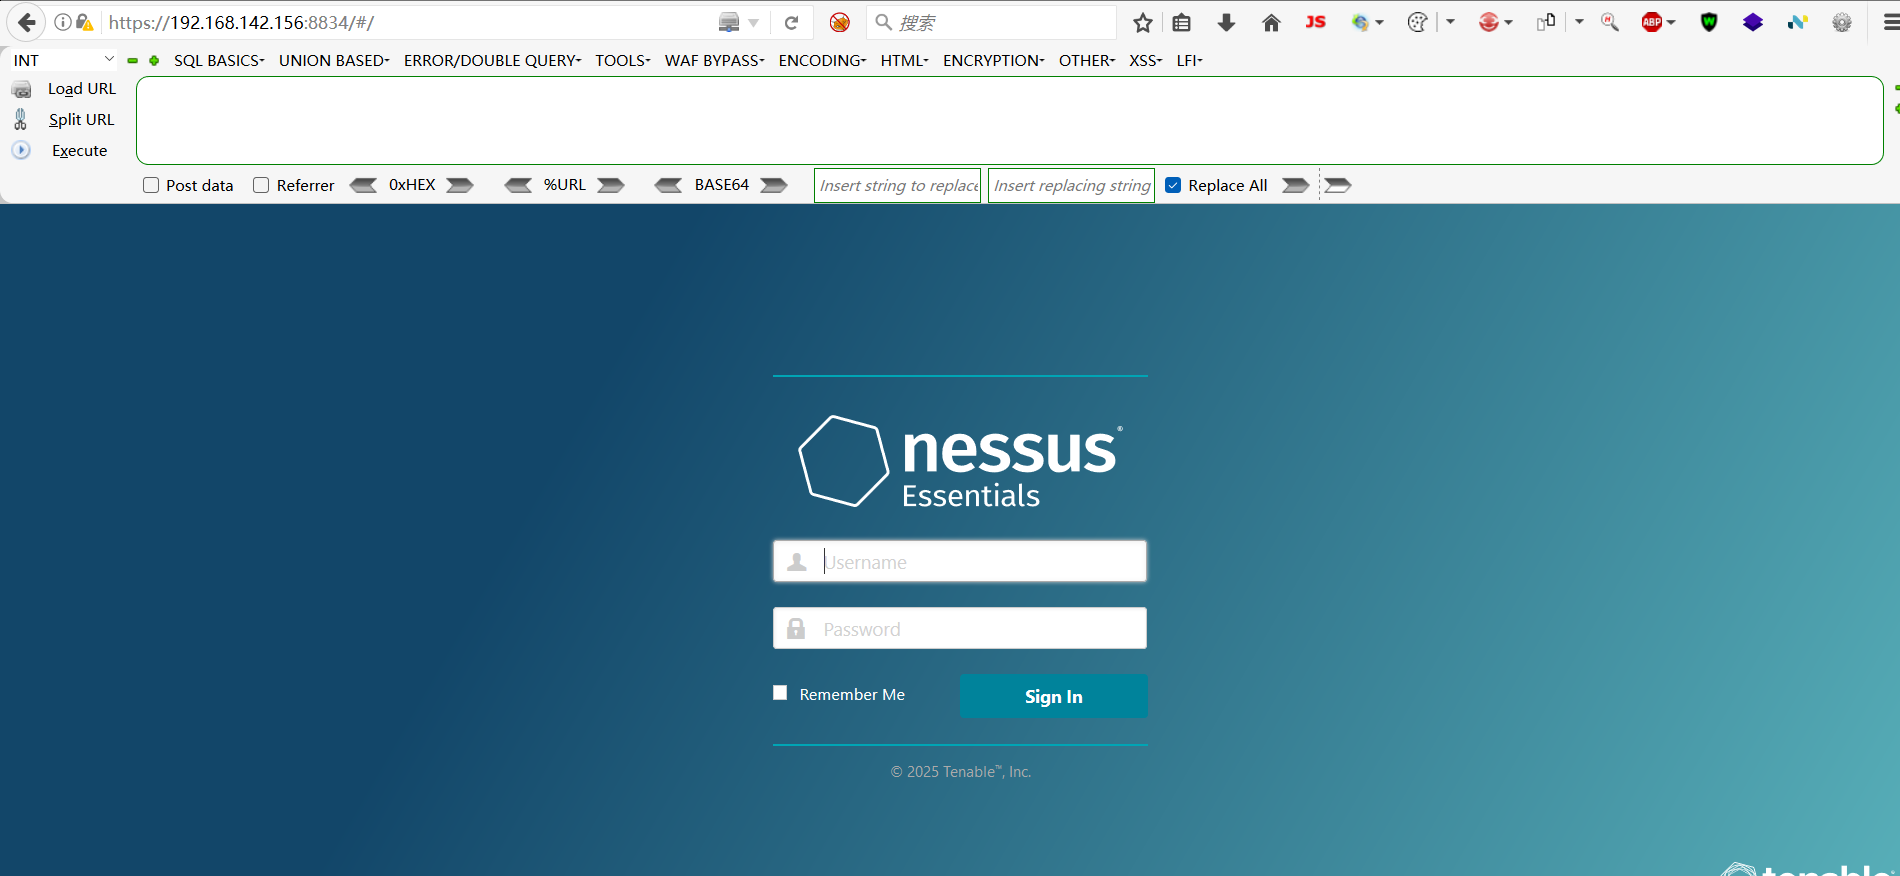The image size is (1900, 876).
Task: Open the INT type dropdown
Action: [63, 60]
